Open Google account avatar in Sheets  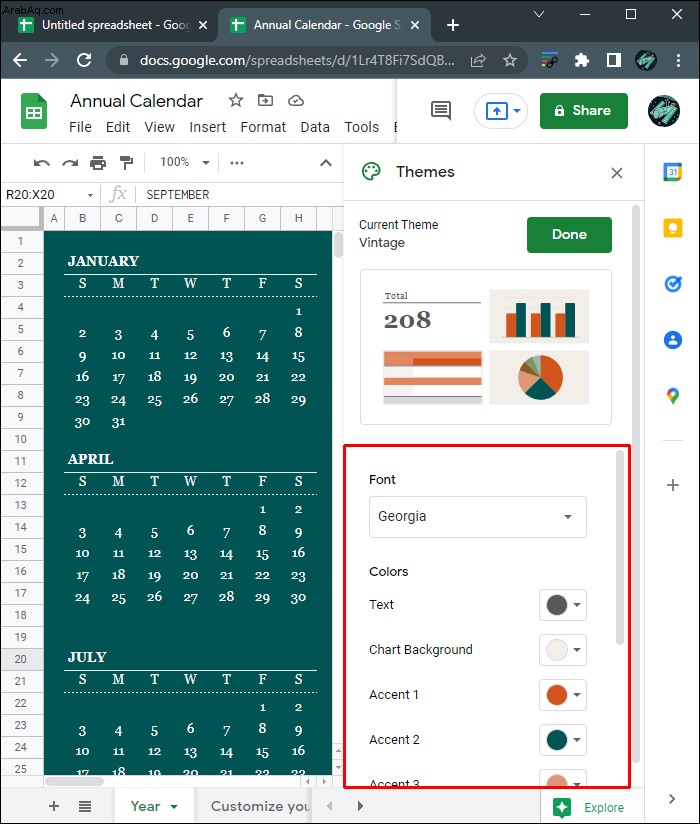[664, 111]
